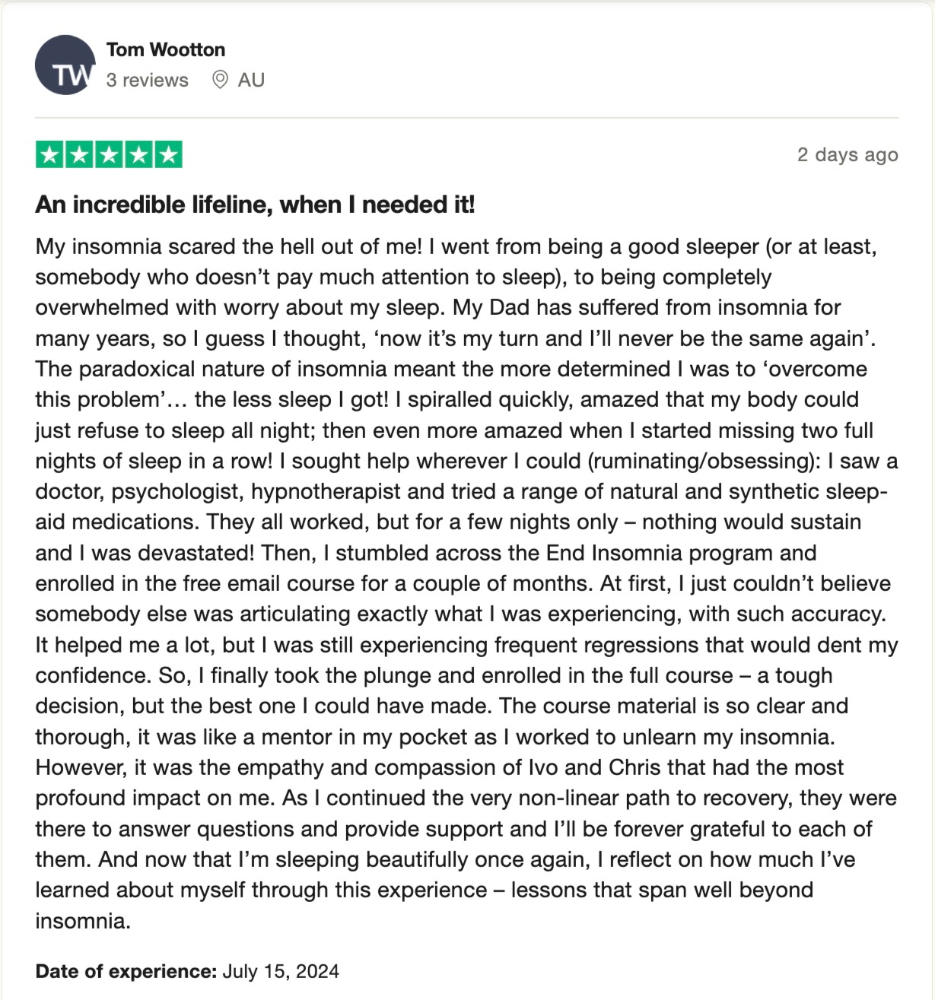Open the 'An incredible lifeline' review title
The height and width of the screenshot is (1000, 935).
255,205
